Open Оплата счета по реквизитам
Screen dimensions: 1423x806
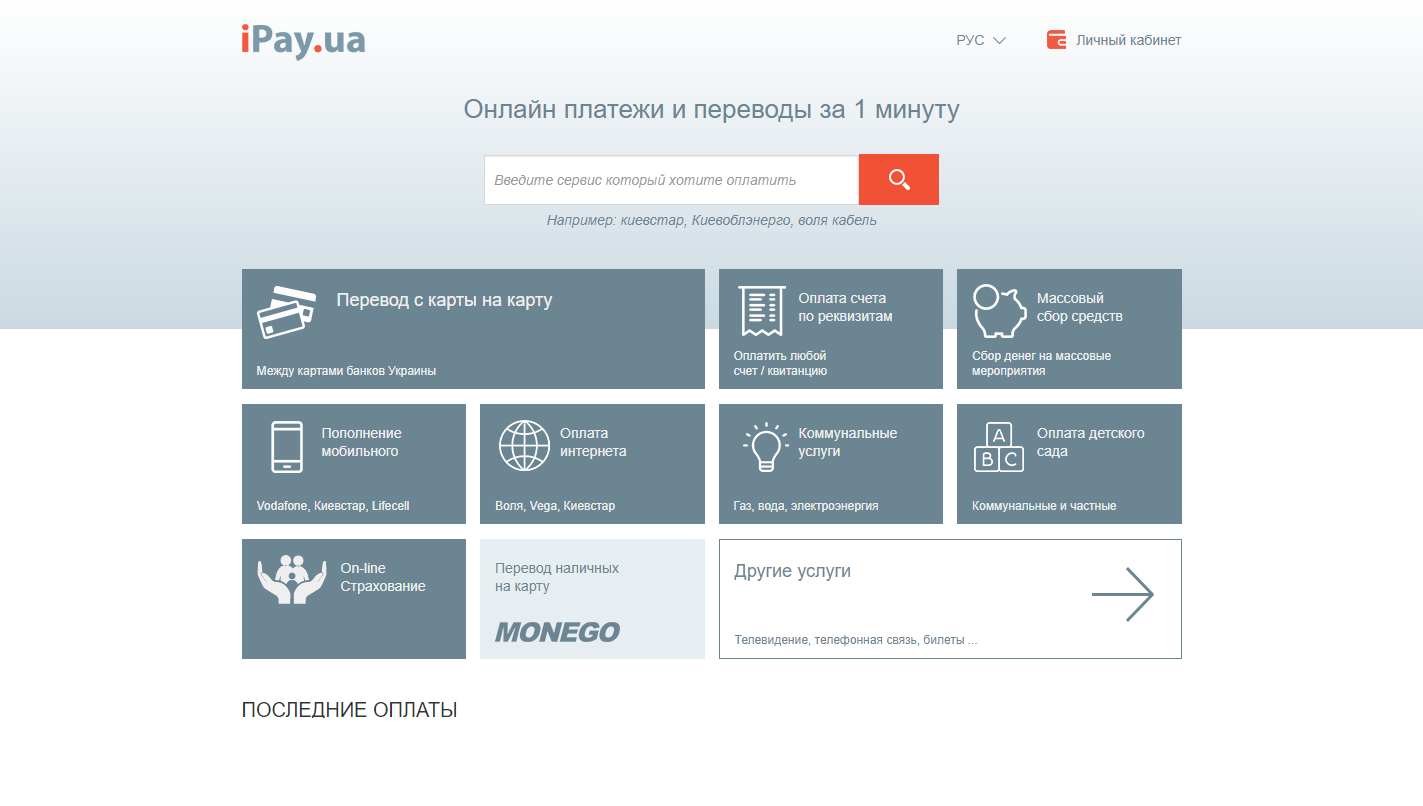[x=845, y=307]
